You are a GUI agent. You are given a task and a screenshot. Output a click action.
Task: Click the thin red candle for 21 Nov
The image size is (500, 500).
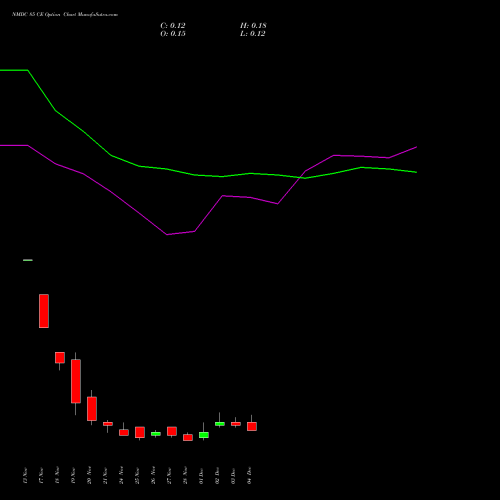108,424
